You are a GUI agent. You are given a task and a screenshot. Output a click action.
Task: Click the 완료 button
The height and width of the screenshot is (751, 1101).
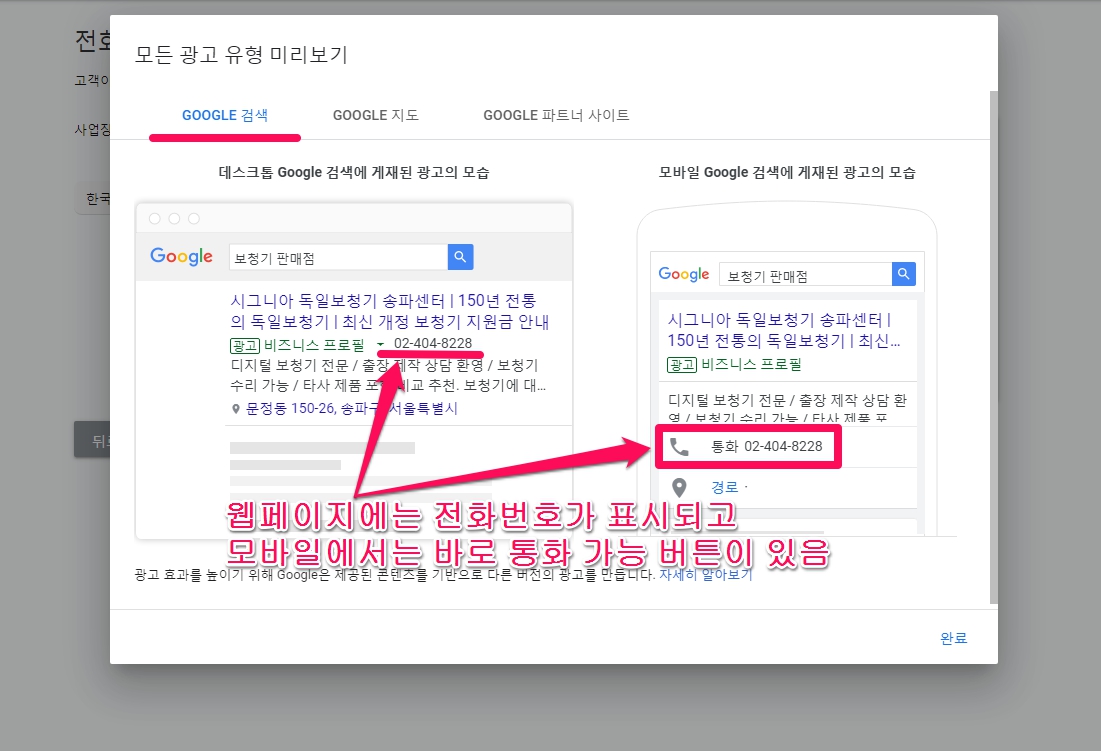pyautogui.click(x=954, y=638)
